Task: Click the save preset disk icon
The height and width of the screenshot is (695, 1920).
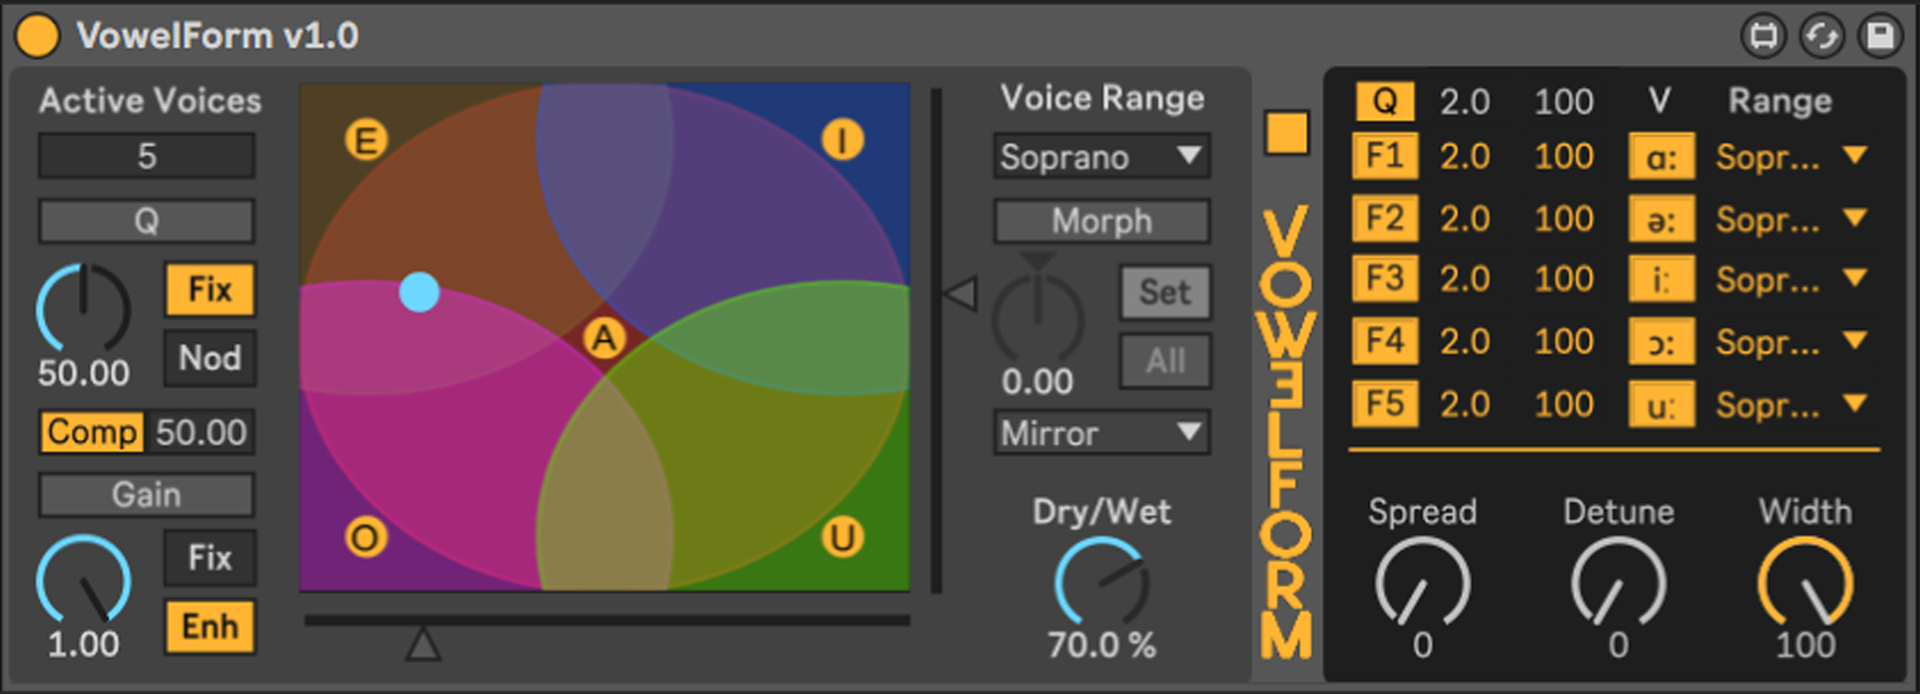Action: (1880, 37)
